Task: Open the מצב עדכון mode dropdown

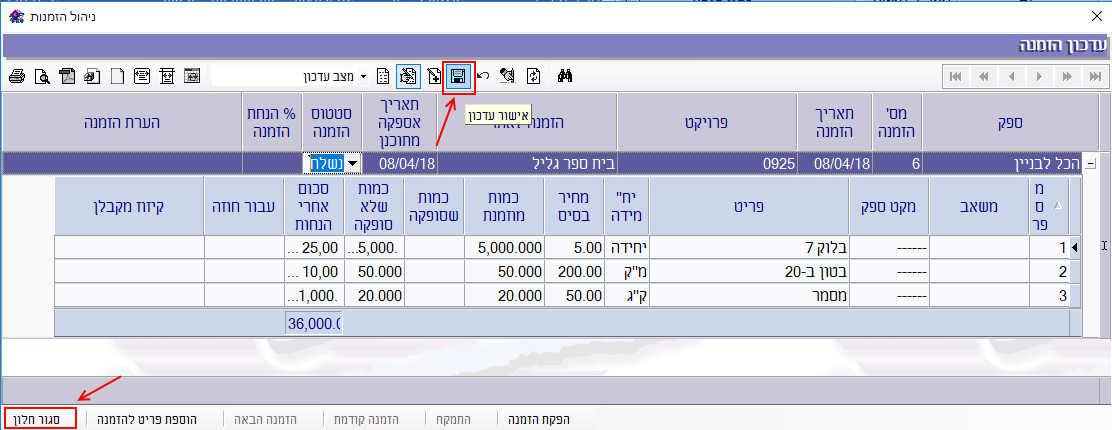Action: (x=363, y=76)
